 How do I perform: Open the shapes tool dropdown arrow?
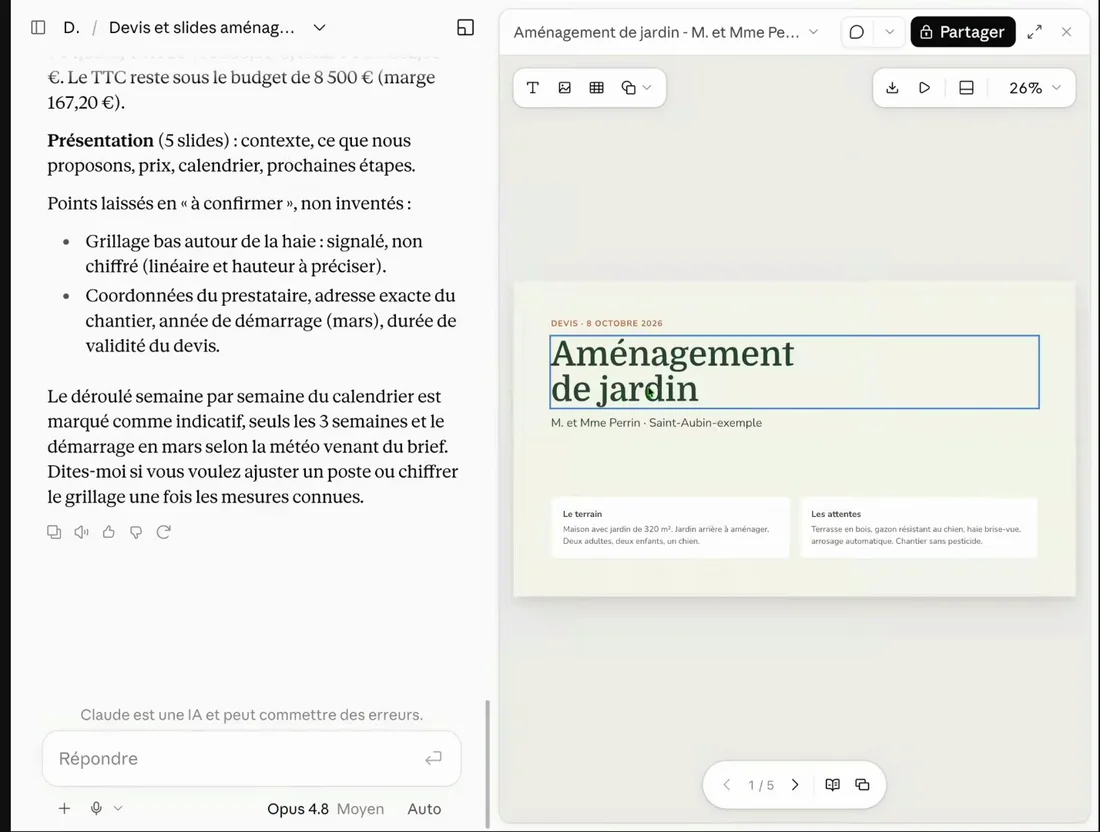(x=647, y=88)
